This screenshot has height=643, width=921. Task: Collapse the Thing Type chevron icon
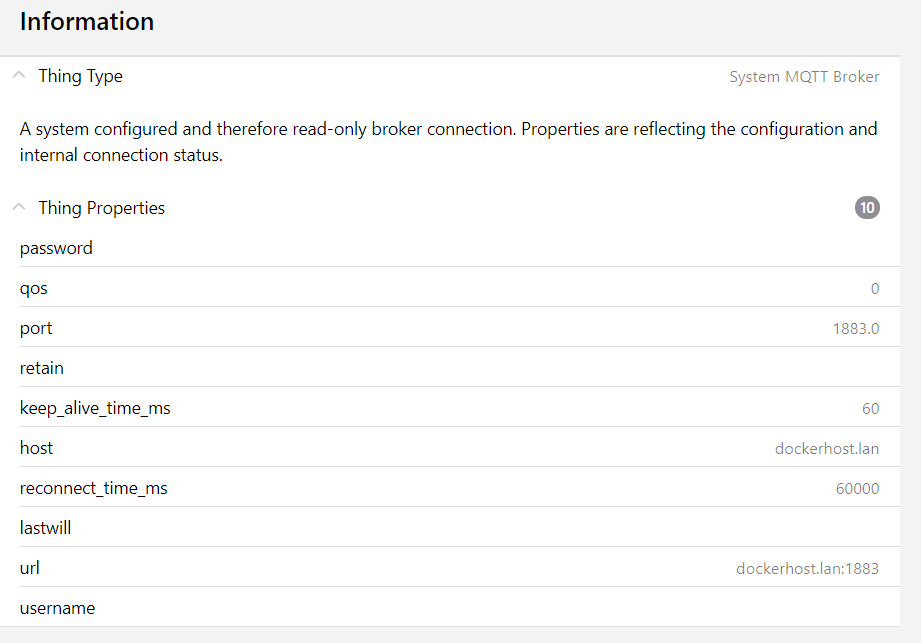19,76
